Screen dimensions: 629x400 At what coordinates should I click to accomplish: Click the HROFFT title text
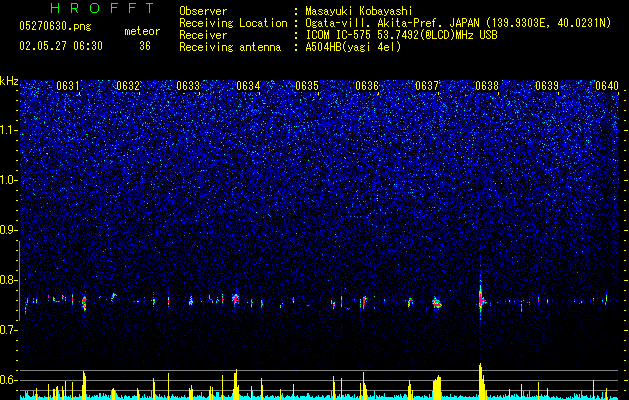[102, 8]
